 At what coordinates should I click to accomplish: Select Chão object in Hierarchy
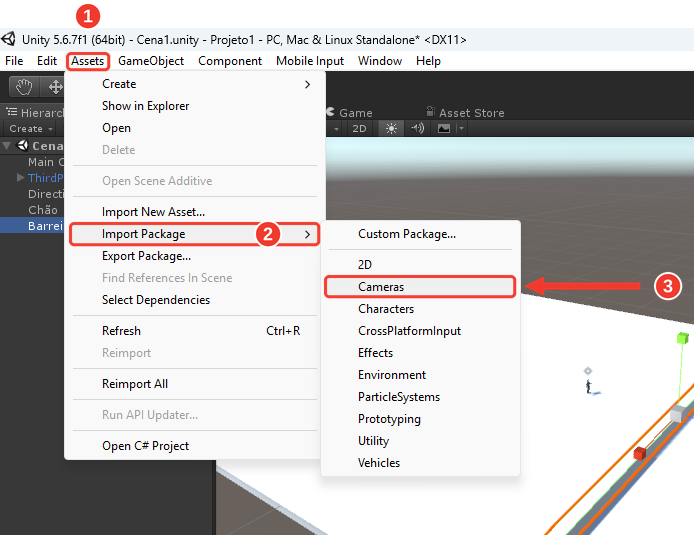click(x=42, y=210)
